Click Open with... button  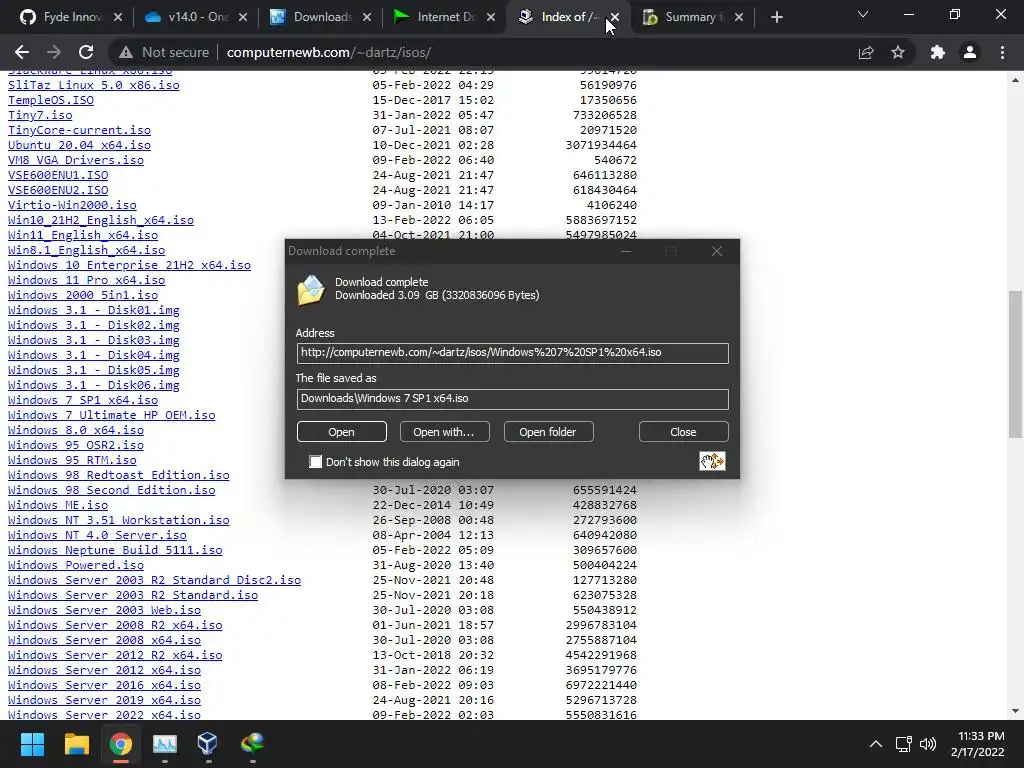(x=444, y=432)
